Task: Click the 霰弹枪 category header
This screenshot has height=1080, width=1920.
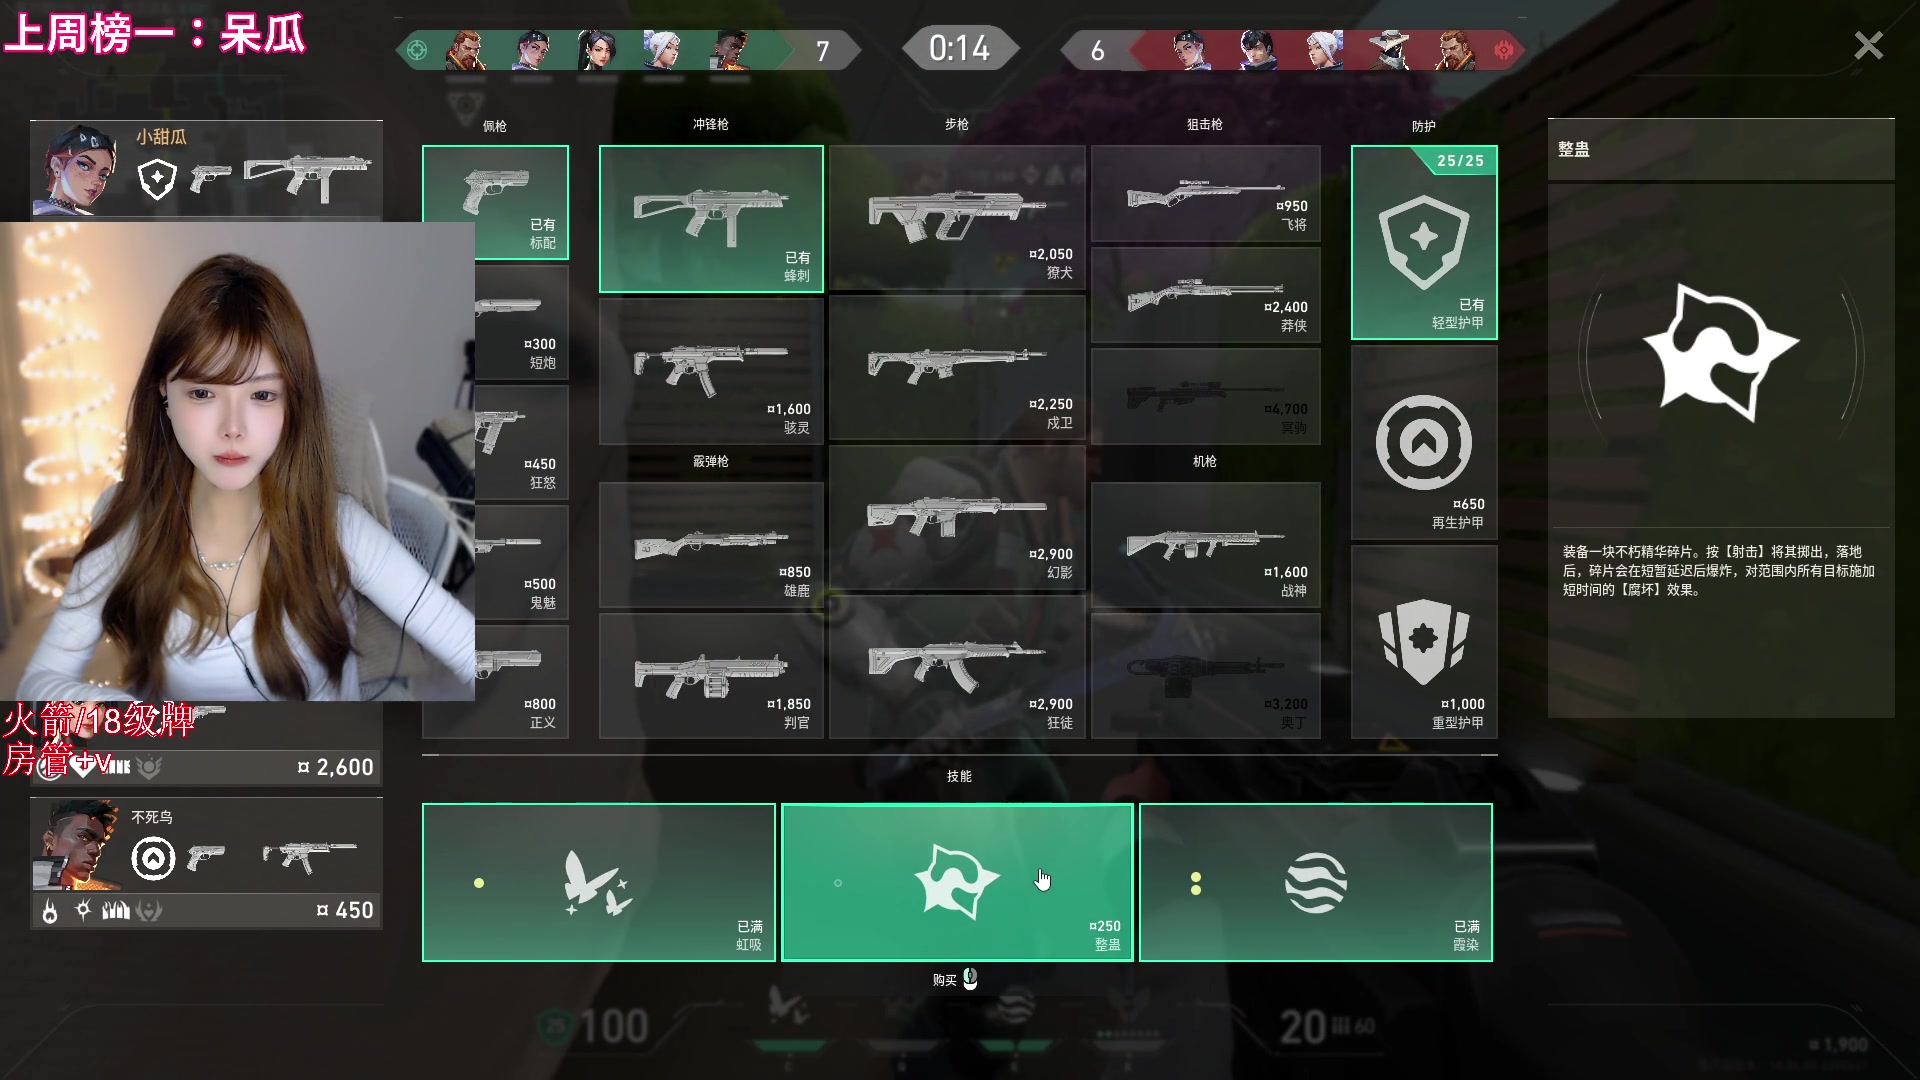Action: tap(711, 461)
